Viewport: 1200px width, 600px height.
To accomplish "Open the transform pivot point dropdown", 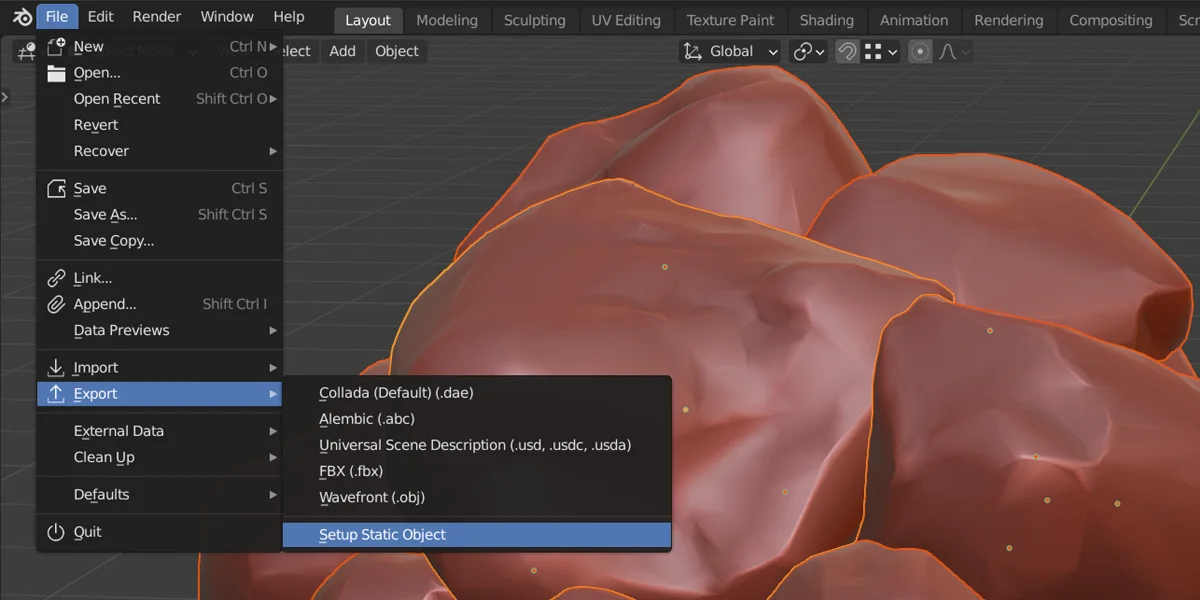I will [808, 51].
